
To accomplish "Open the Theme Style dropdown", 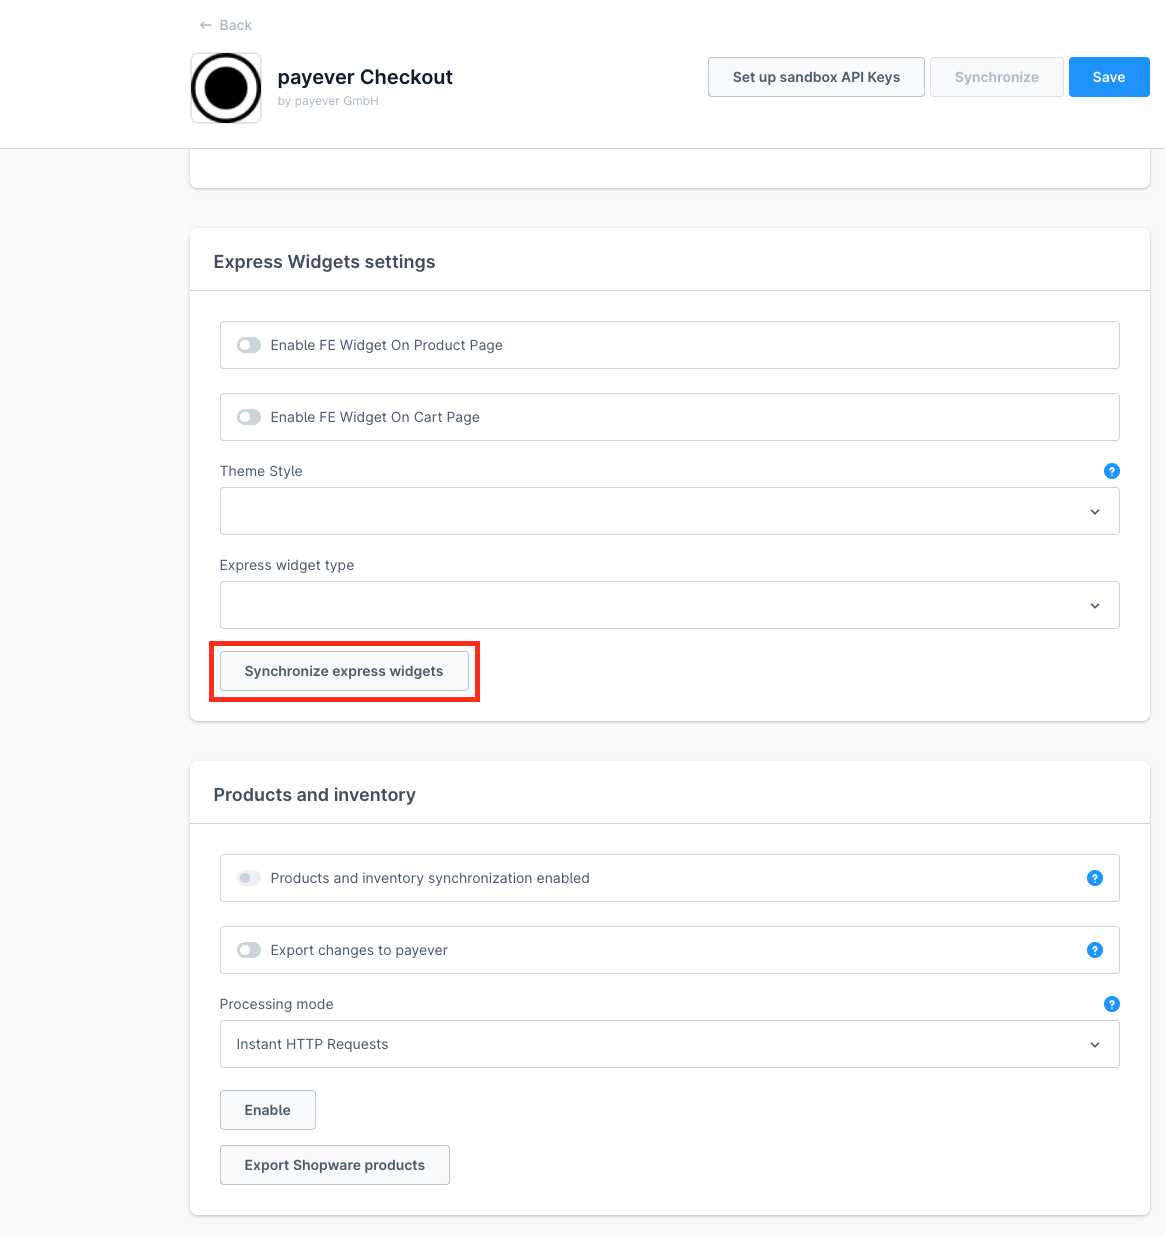I will click(669, 511).
